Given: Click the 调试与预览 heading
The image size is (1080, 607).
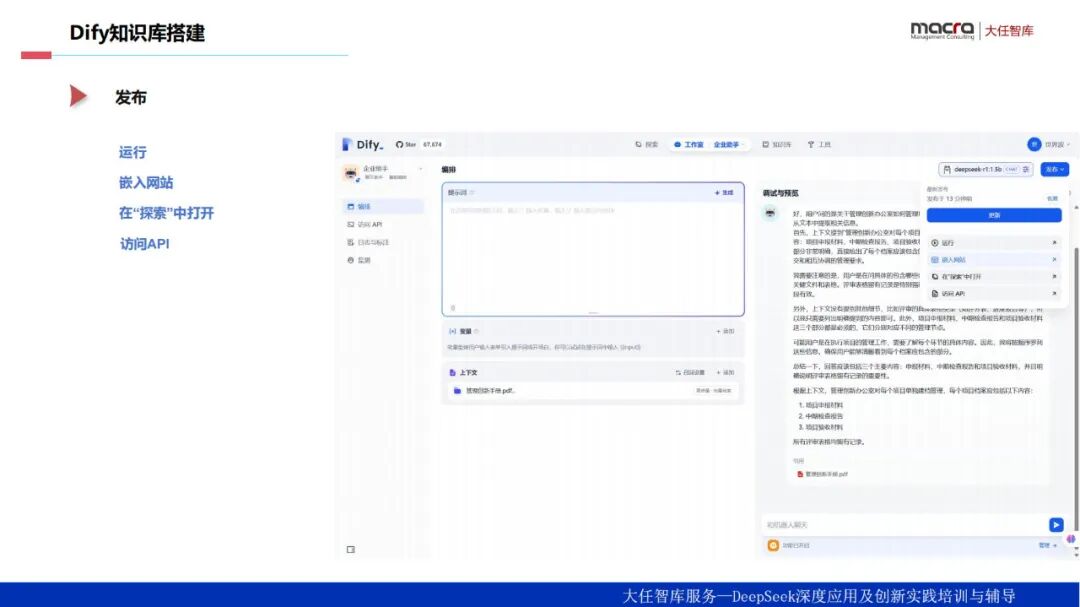Looking at the screenshot, I should coord(780,194).
